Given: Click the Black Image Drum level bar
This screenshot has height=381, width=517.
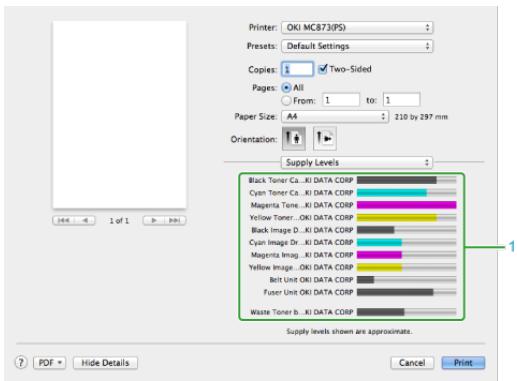Looking at the screenshot, I should point(406,230).
